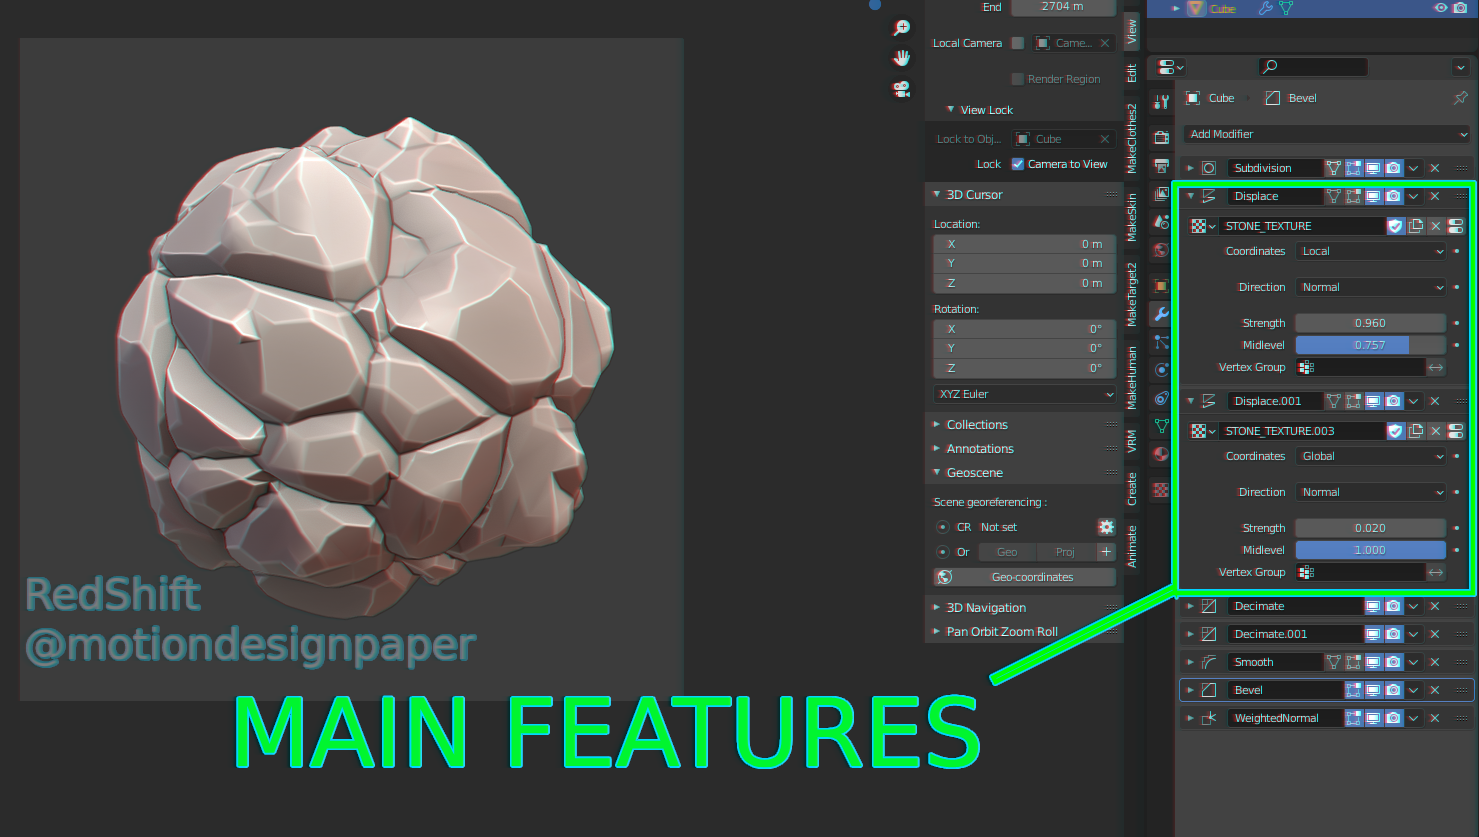Open the Direction dropdown set to Normal
Viewport: 1479px width, 837px height.
(x=1370, y=287)
